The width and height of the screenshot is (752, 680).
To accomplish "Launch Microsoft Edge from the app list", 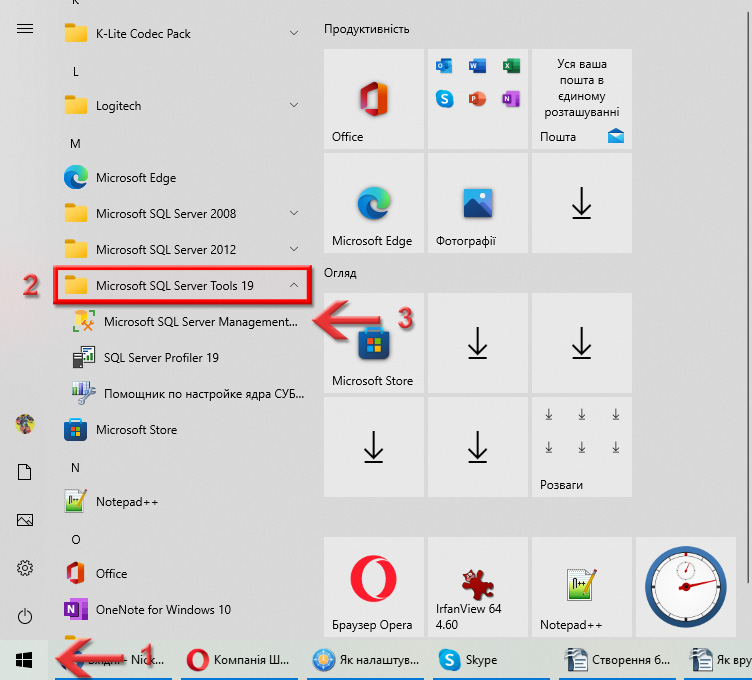I will pos(182,177).
